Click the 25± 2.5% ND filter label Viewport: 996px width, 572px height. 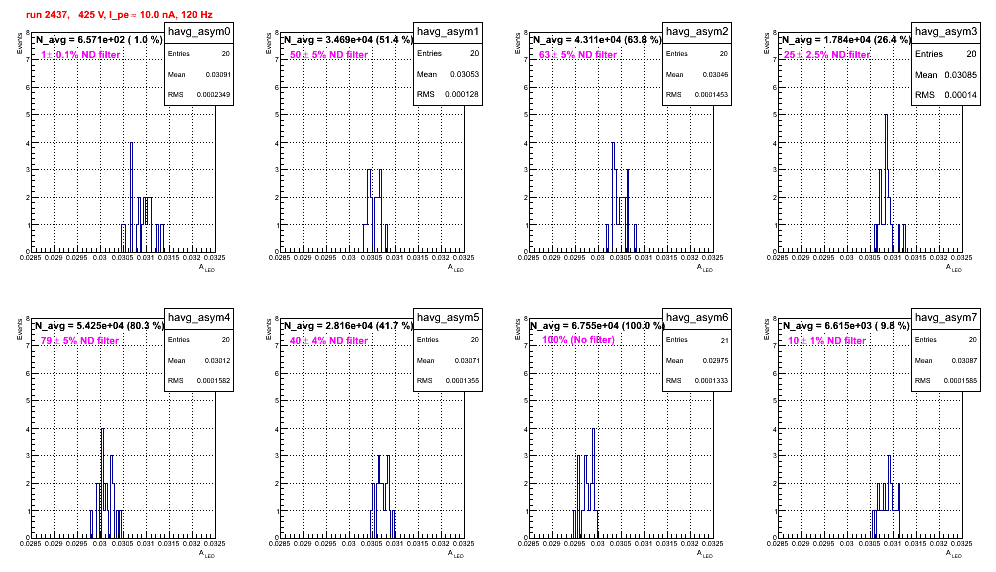[826, 55]
